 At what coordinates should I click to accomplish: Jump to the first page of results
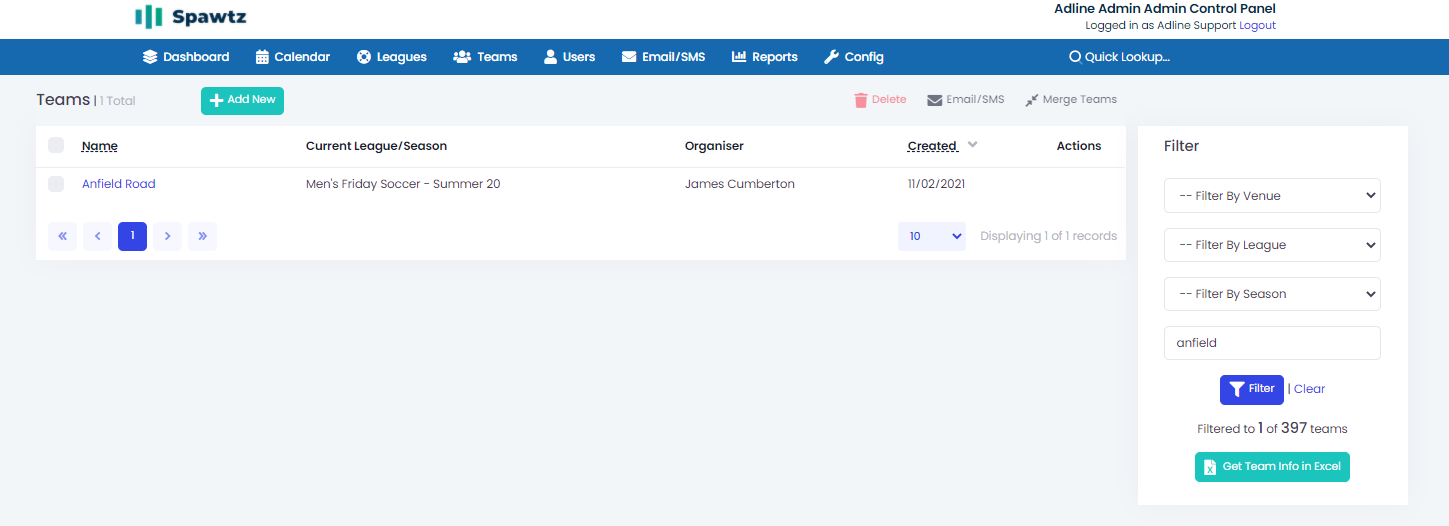click(x=62, y=236)
